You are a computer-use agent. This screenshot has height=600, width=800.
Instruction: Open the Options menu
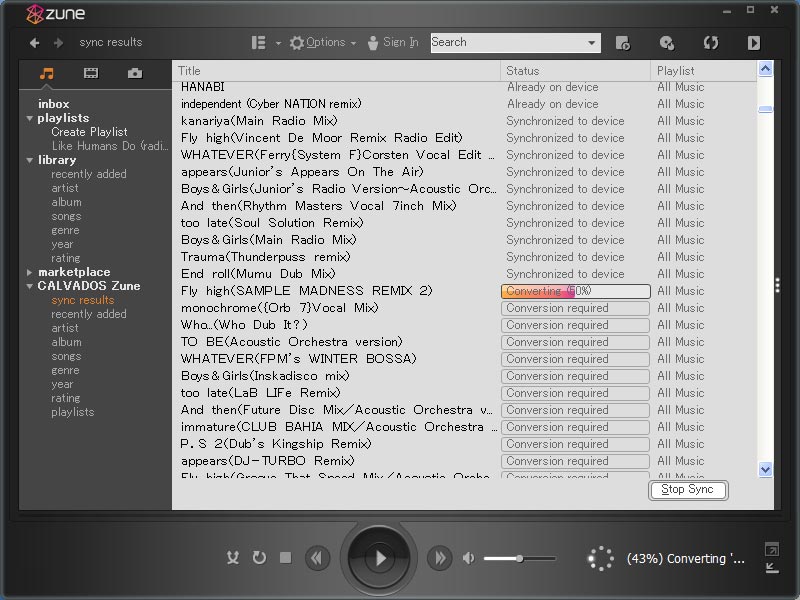point(323,42)
